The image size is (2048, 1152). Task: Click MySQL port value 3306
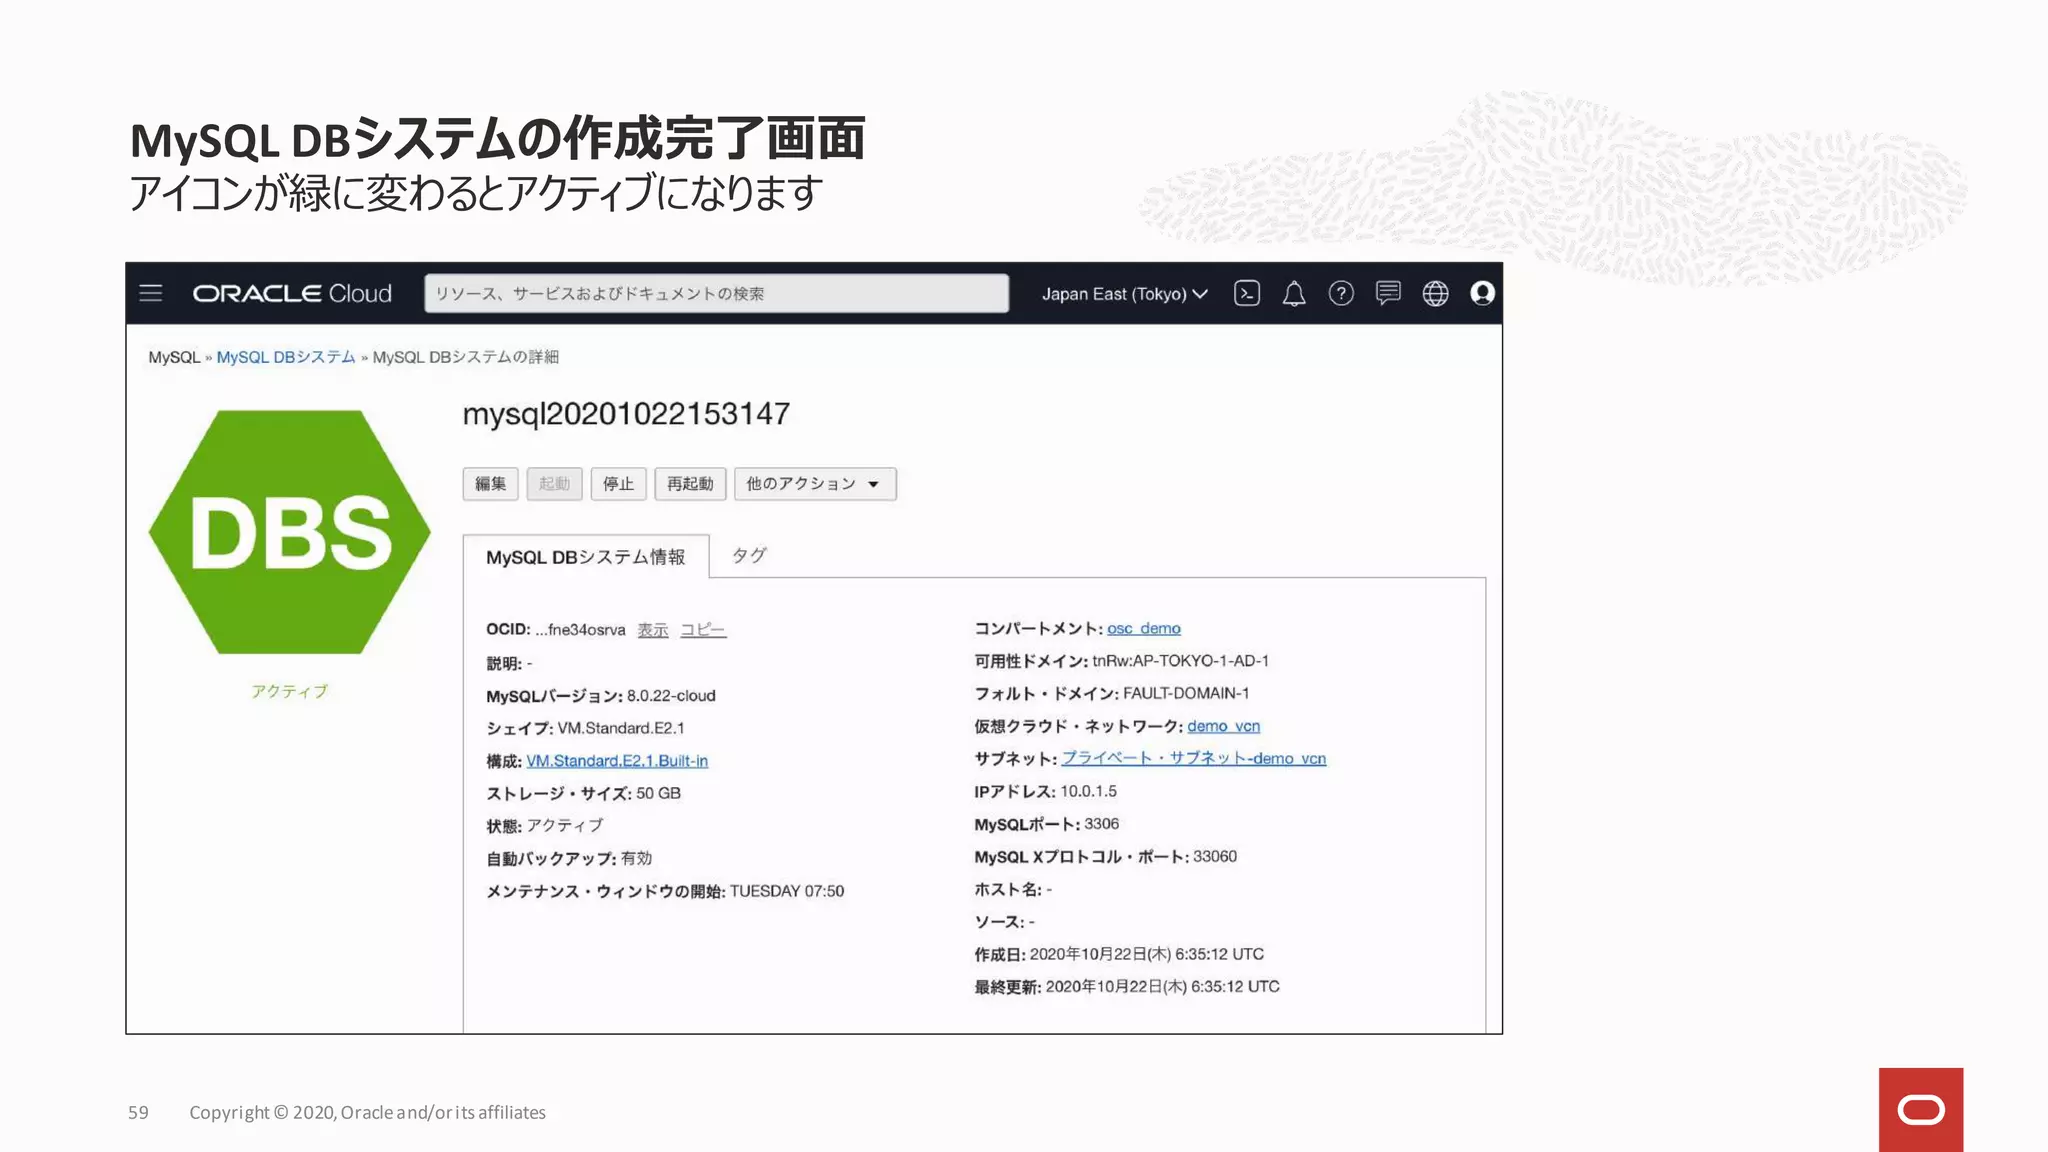[x=1101, y=824]
